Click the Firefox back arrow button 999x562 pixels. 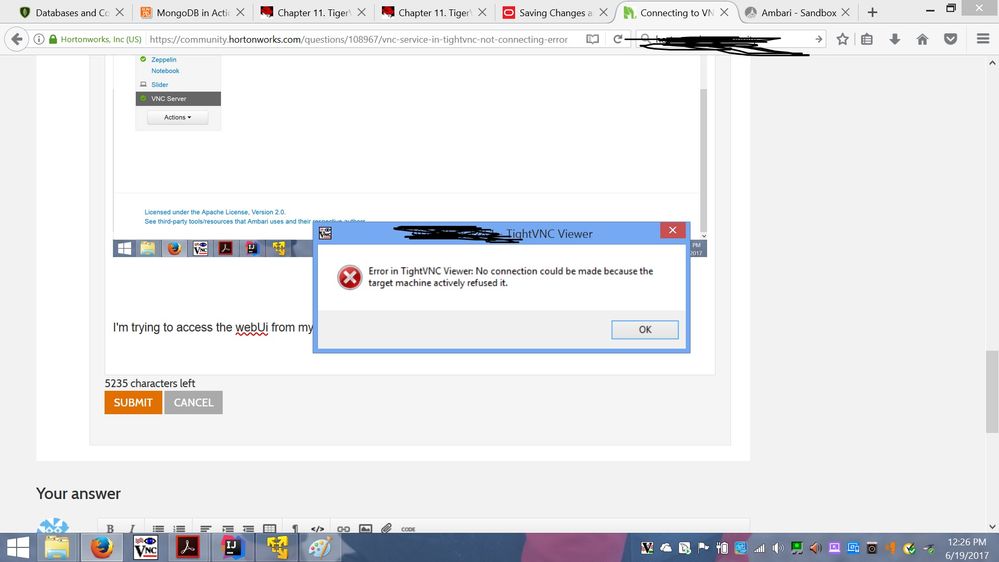(x=17, y=39)
